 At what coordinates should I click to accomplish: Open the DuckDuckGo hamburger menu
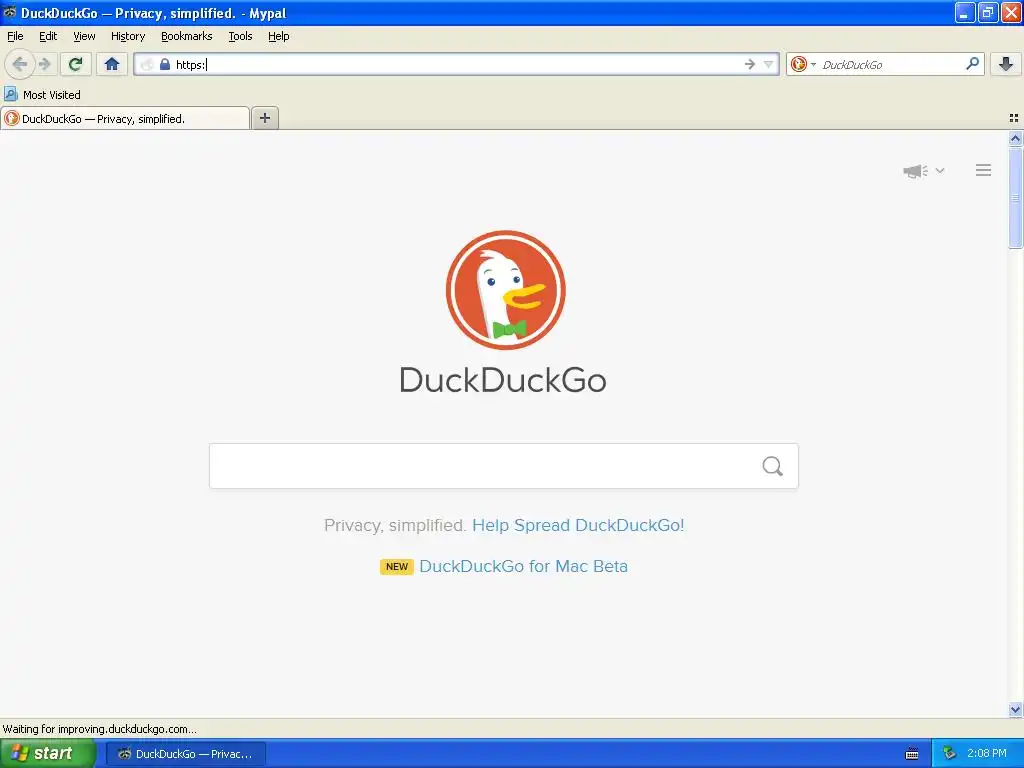[x=984, y=170]
